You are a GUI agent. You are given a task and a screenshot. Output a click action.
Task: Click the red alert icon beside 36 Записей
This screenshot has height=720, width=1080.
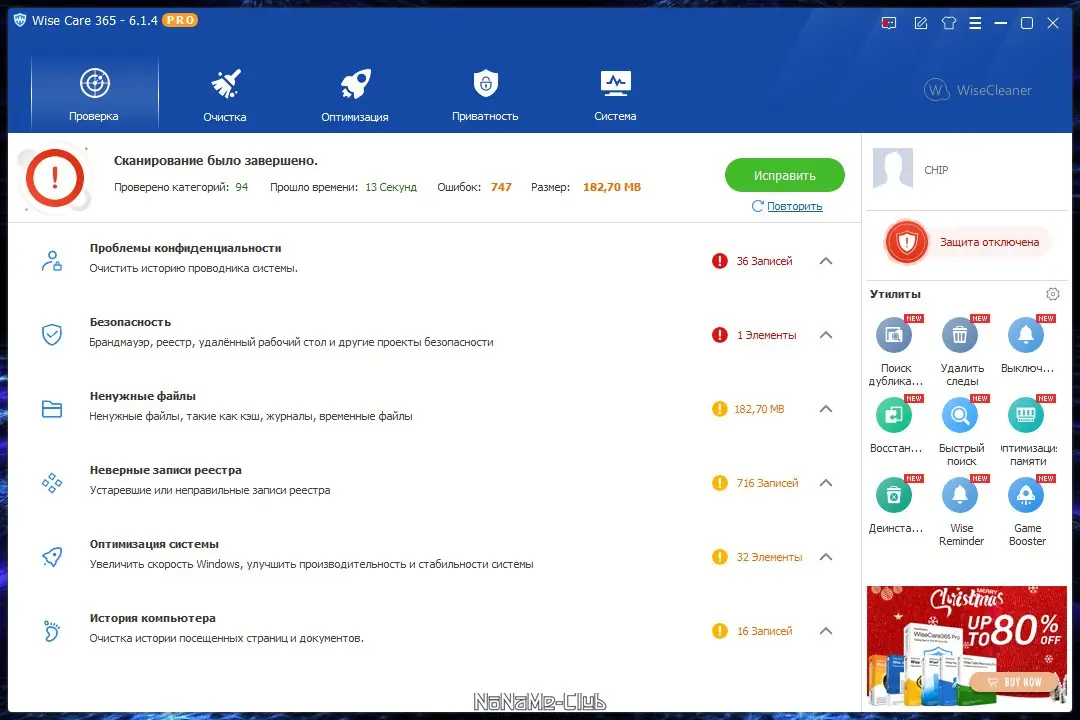719,261
